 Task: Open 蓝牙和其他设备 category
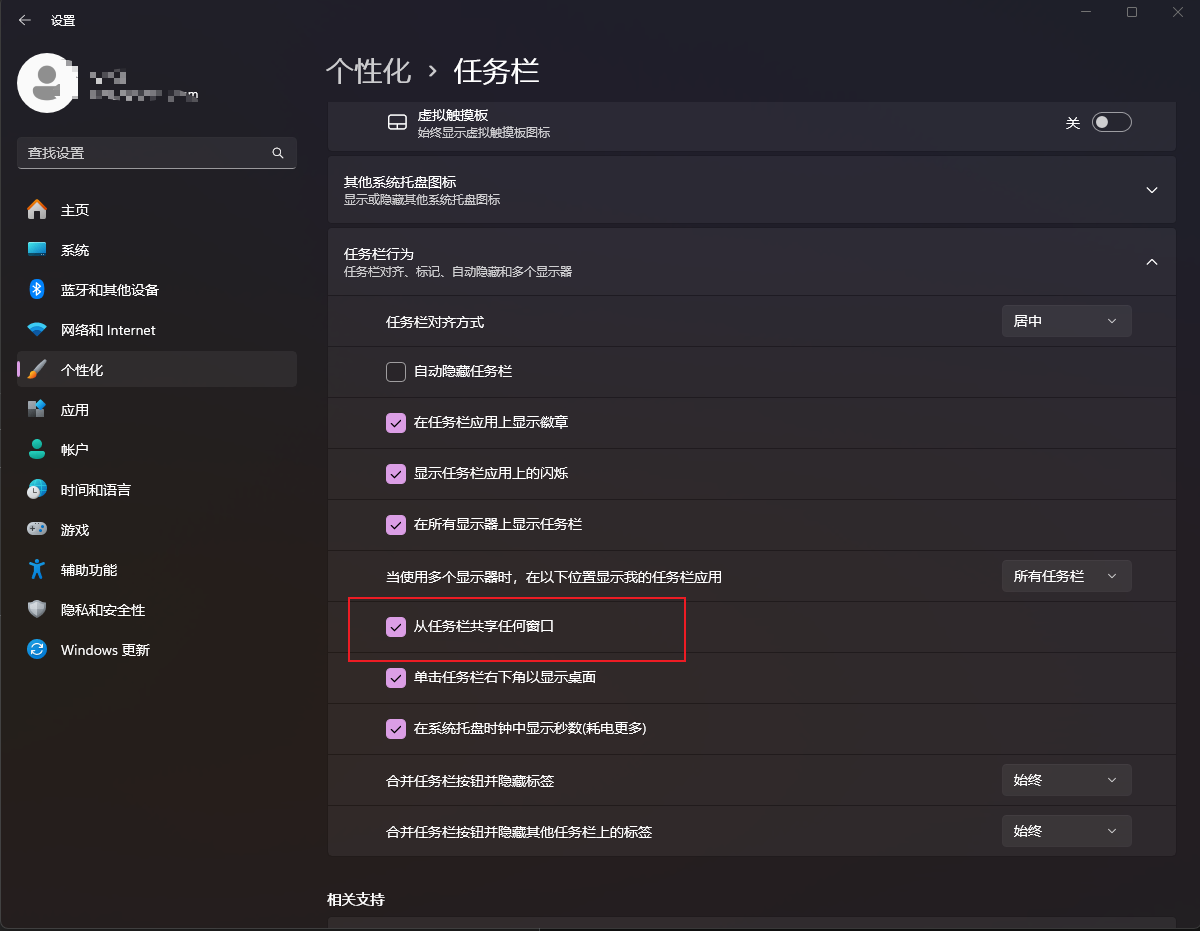point(157,290)
